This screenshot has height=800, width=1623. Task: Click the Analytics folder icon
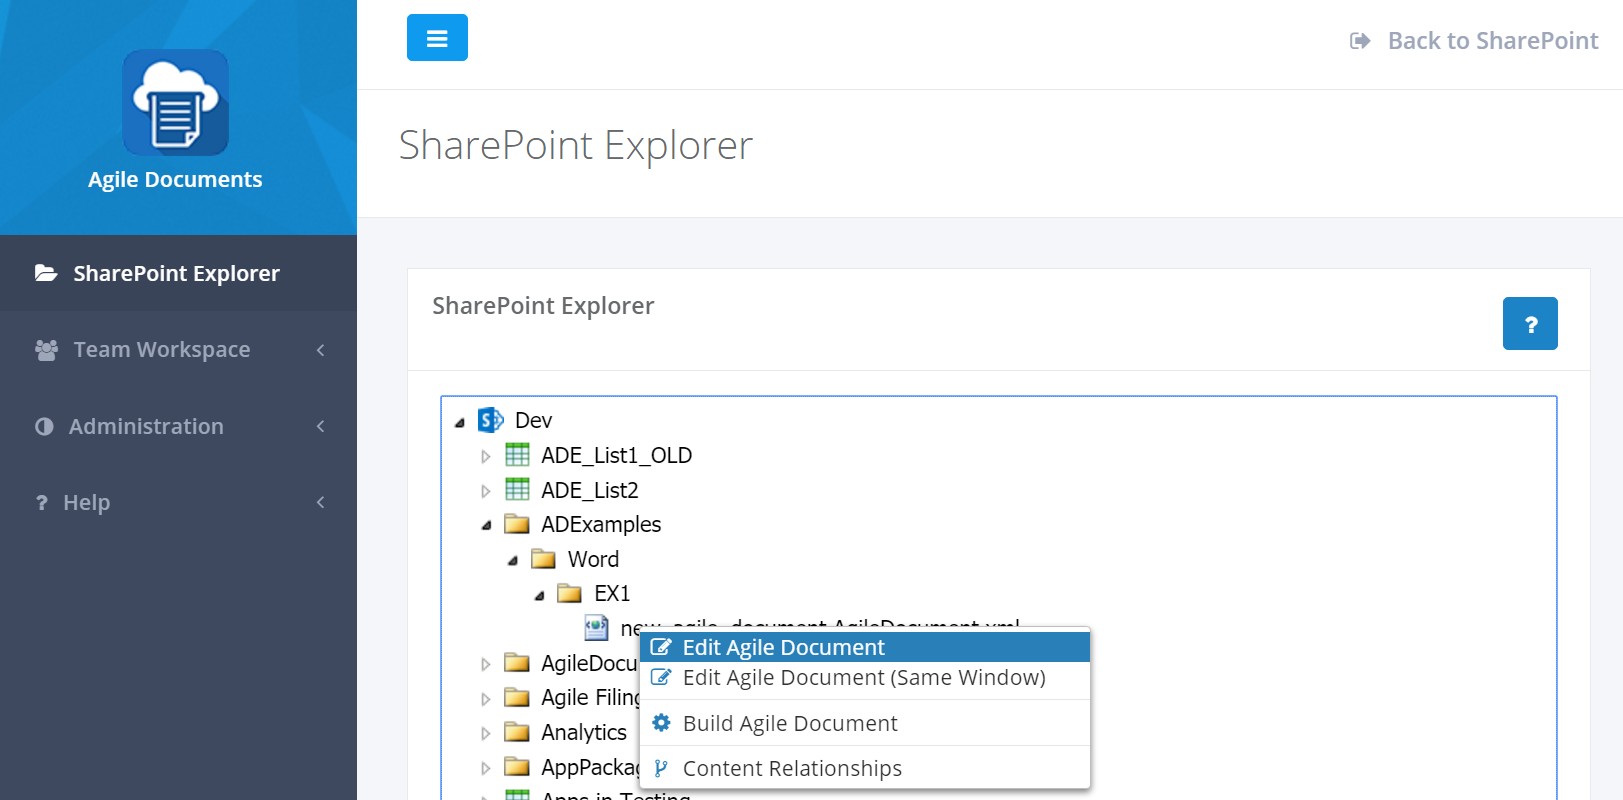(517, 732)
